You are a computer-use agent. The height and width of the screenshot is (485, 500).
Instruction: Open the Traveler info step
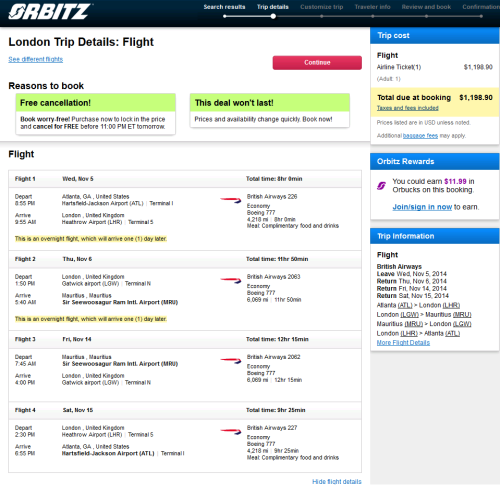(372, 7)
